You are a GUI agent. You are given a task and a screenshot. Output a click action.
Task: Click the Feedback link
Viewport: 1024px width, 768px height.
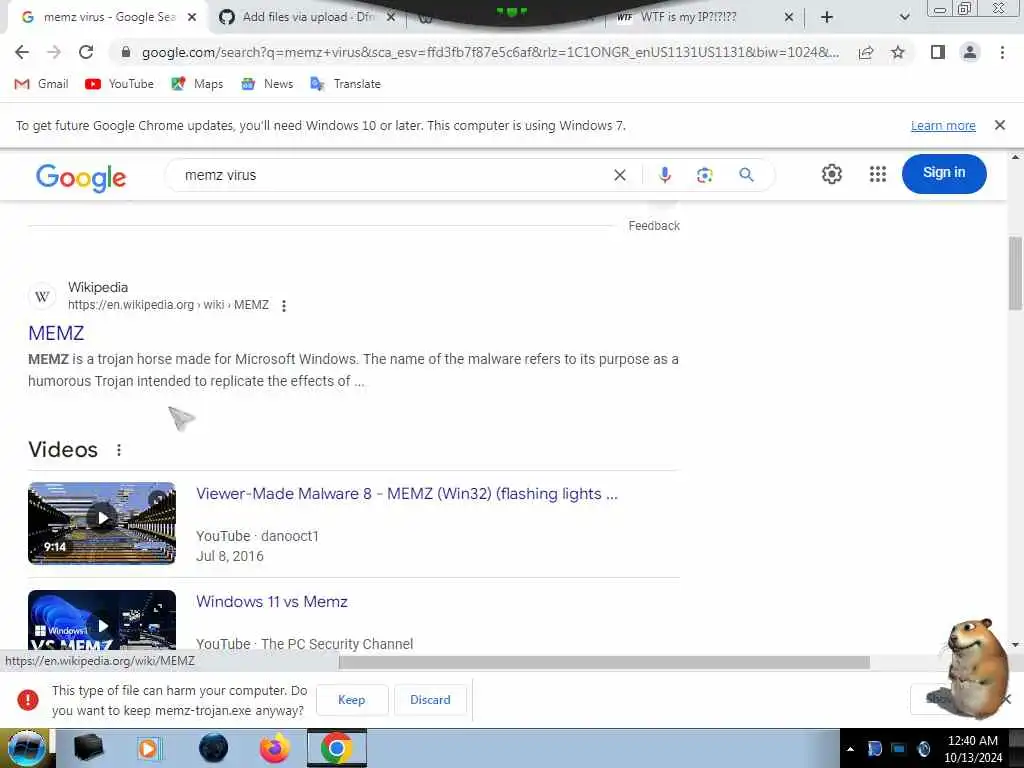tap(654, 225)
